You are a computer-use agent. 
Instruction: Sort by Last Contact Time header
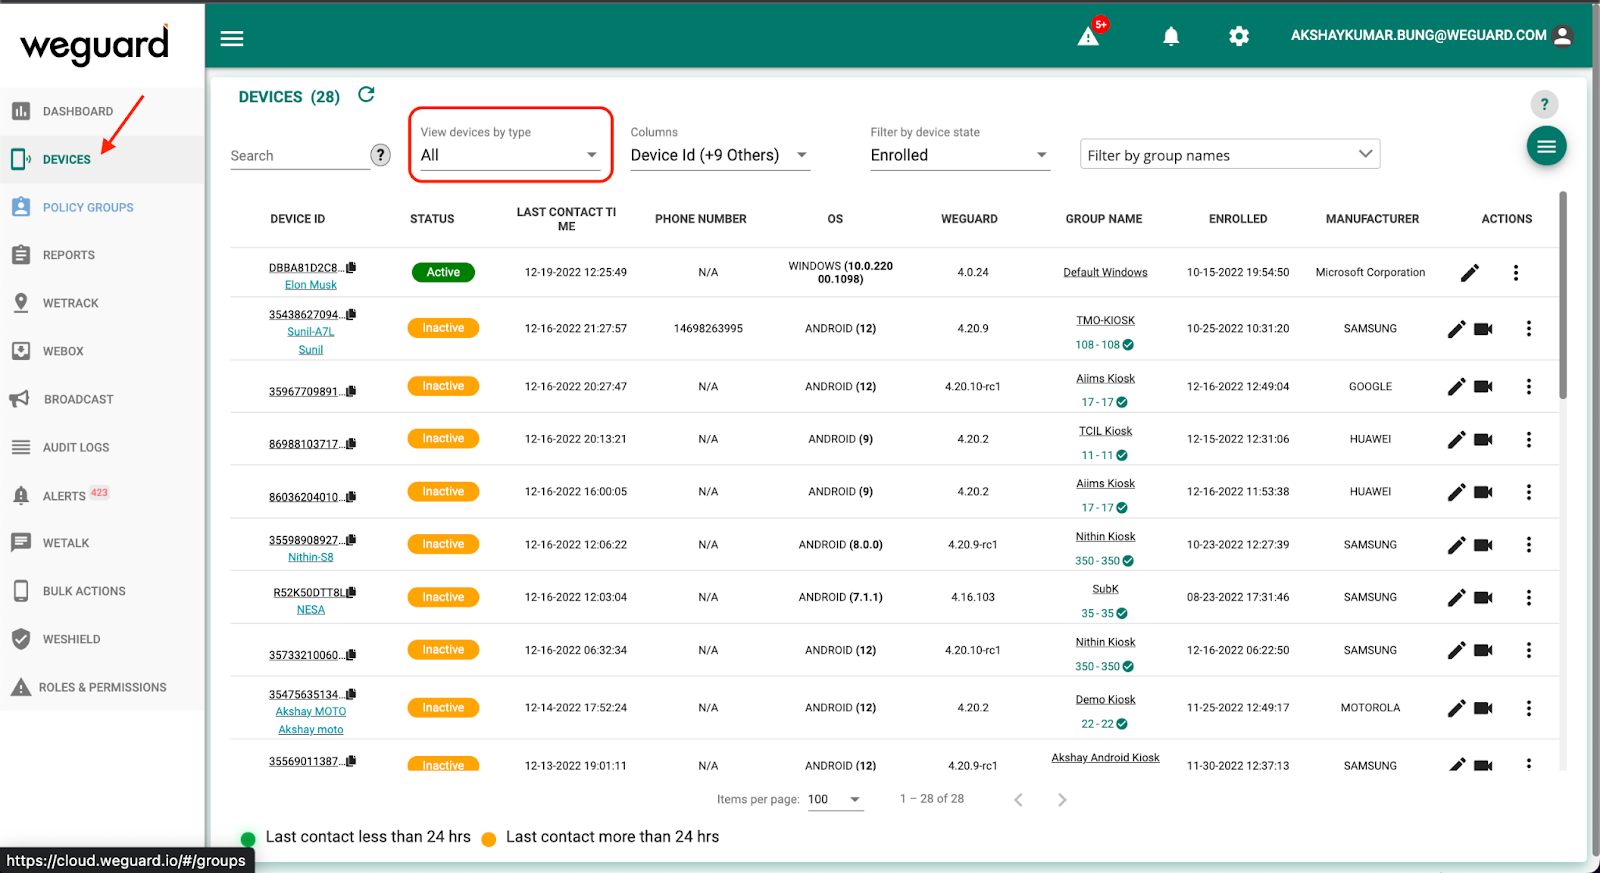point(566,219)
